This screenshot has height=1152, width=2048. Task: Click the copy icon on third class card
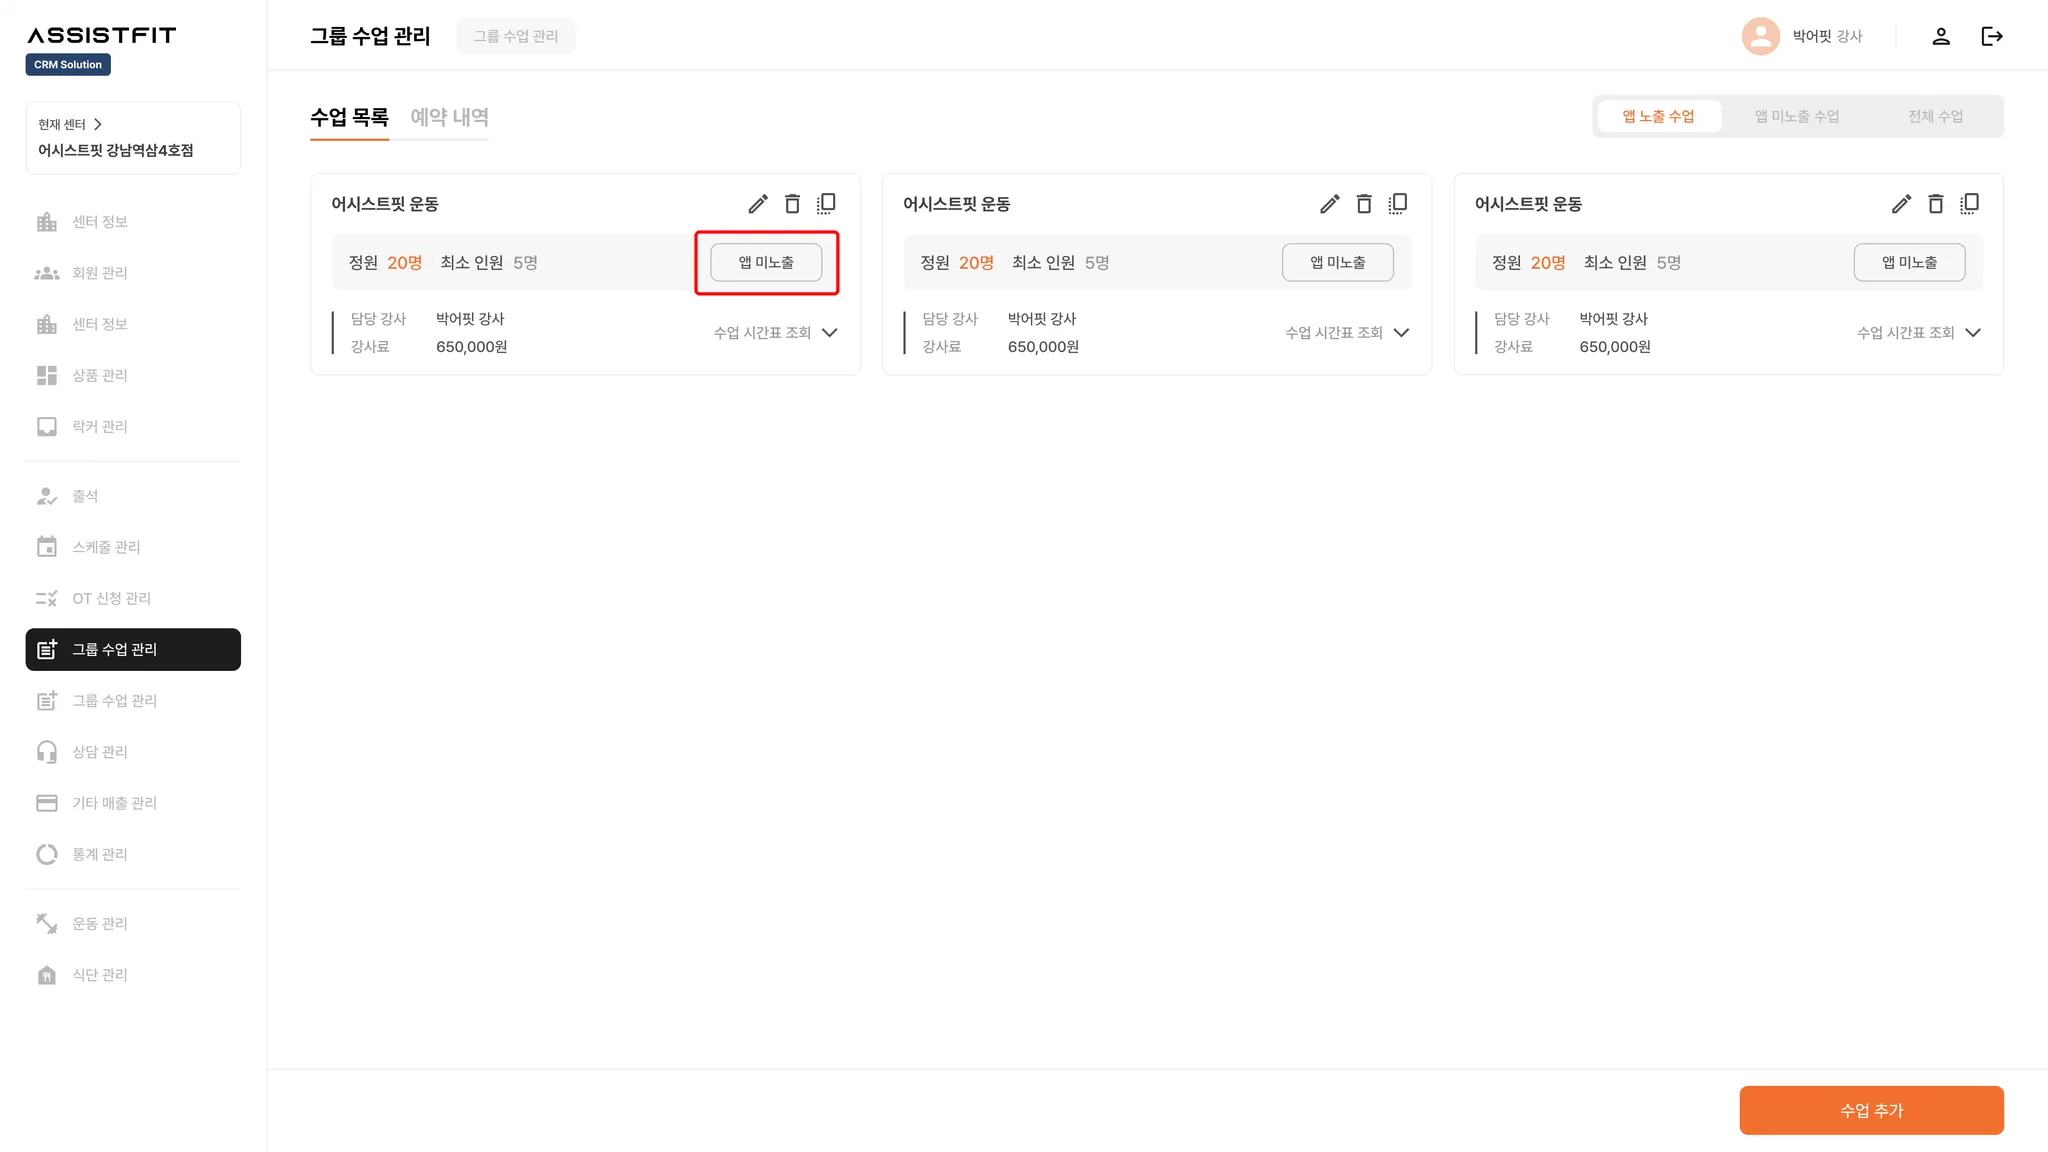(x=1969, y=204)
